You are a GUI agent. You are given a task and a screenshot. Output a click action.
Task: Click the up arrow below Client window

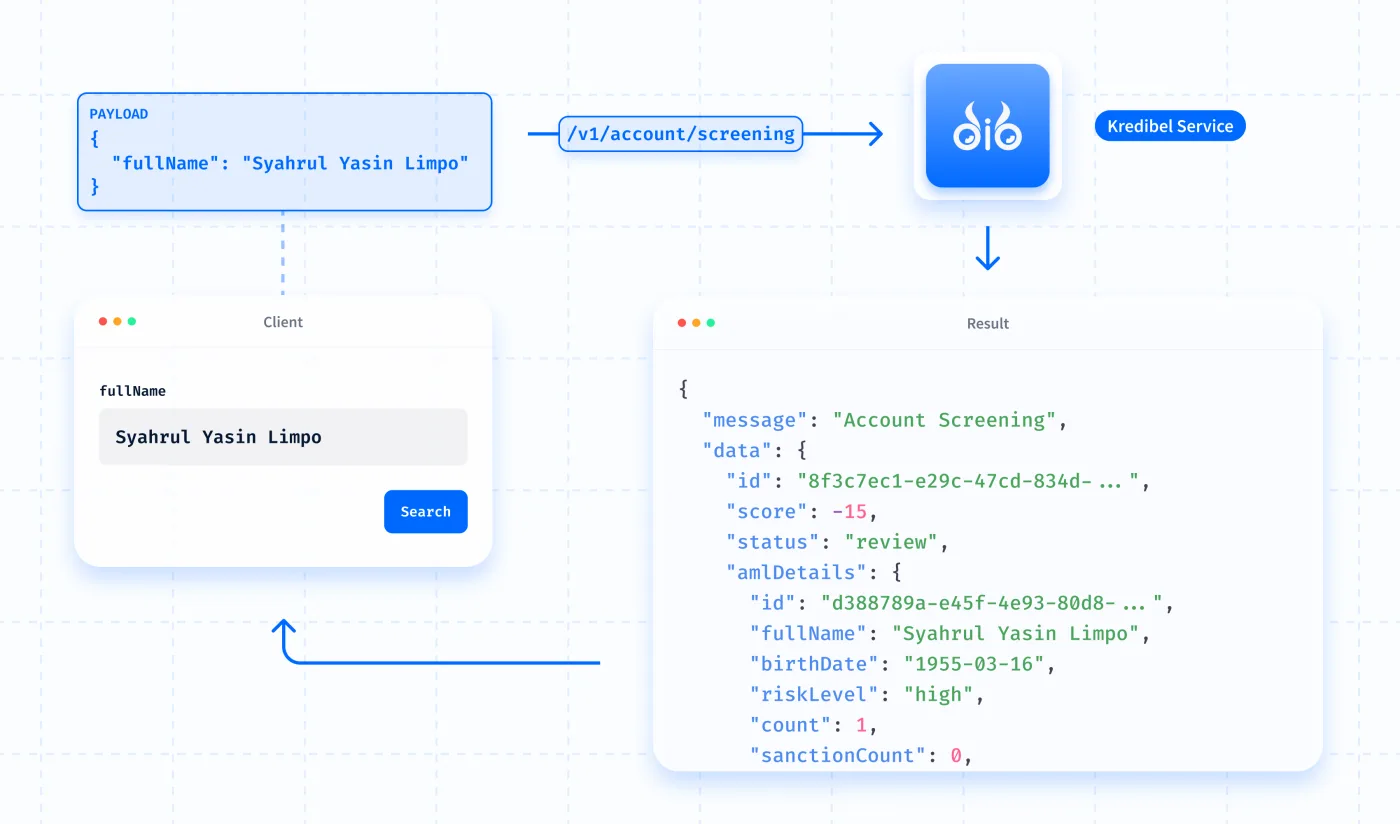pos(285,633)
